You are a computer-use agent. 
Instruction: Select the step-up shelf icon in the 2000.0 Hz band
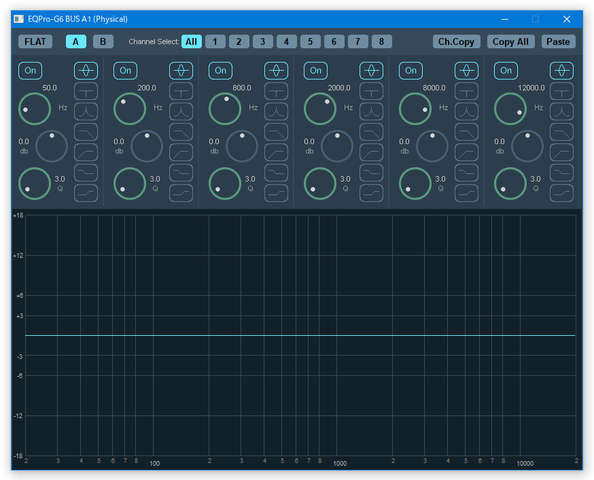pyautogui.click(x=371, y=193)
